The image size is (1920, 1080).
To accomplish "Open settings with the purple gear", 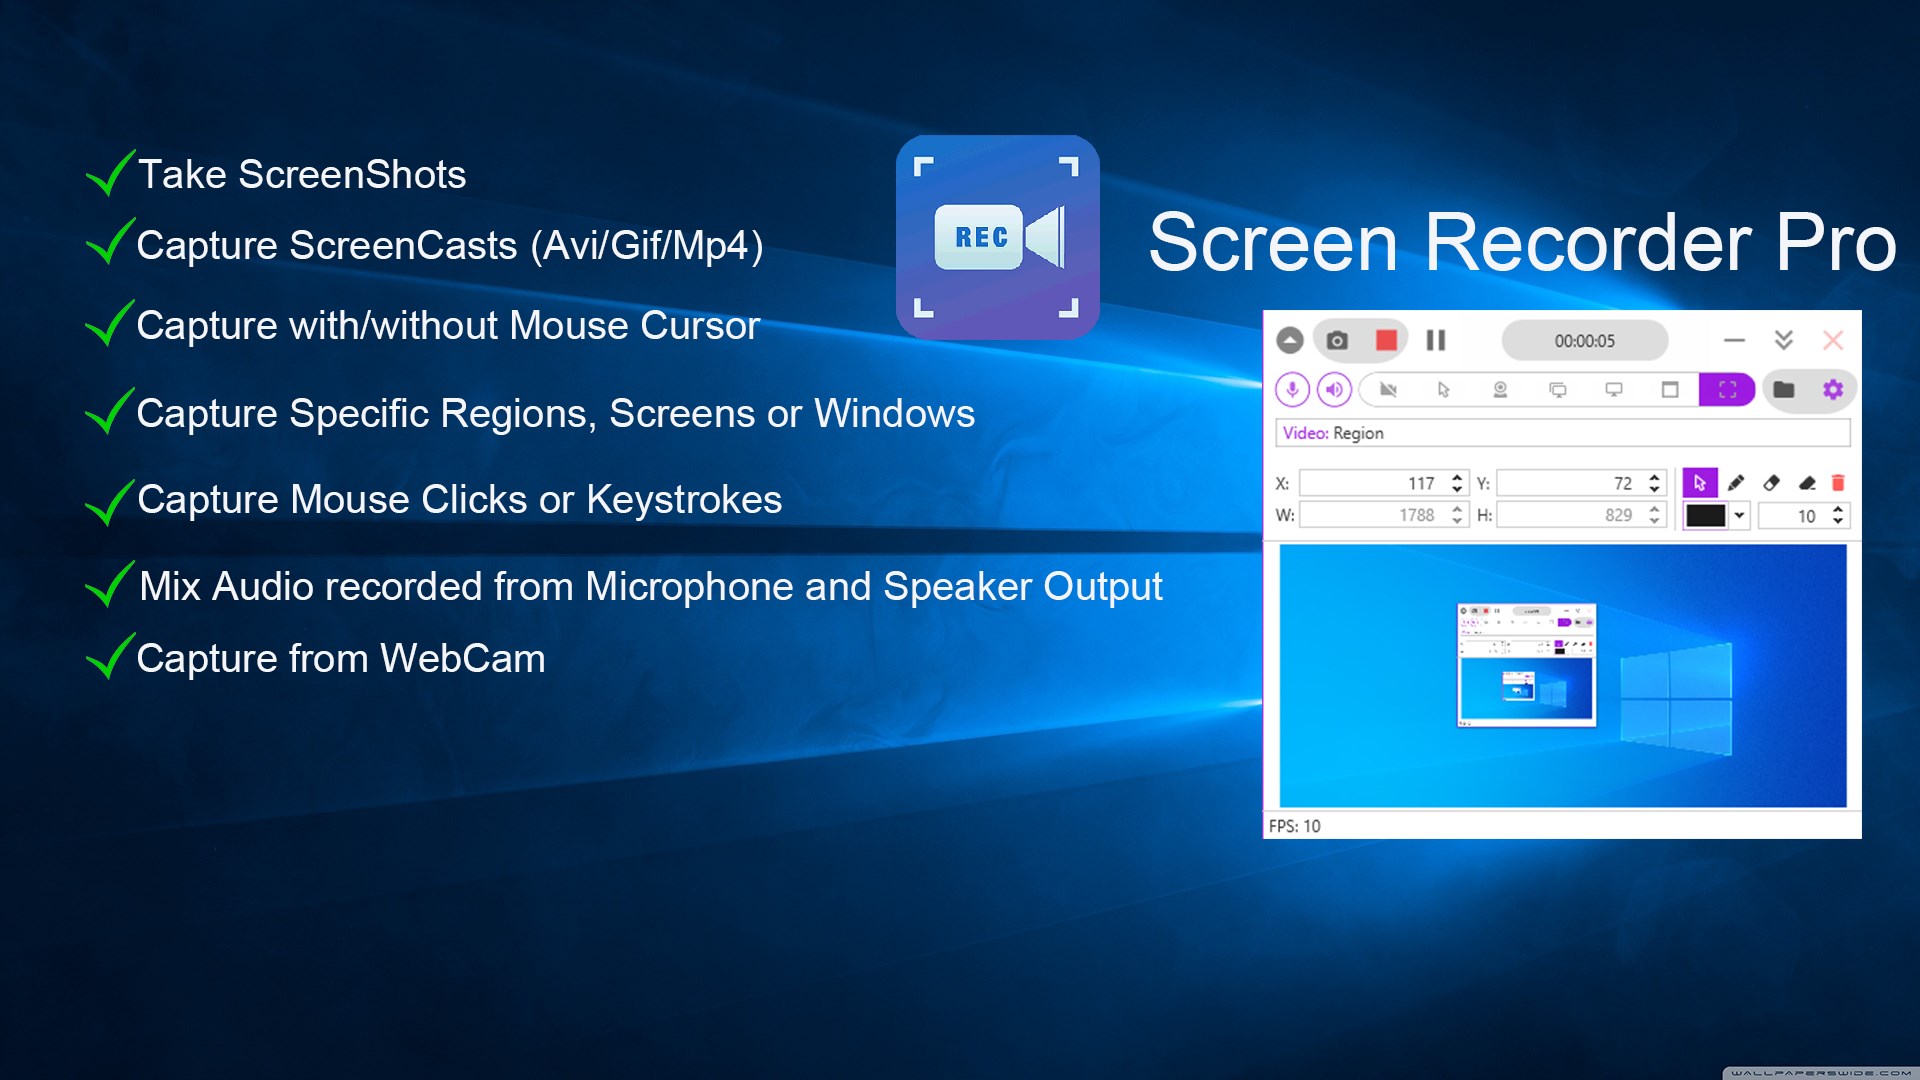I will pos(1833,390).
